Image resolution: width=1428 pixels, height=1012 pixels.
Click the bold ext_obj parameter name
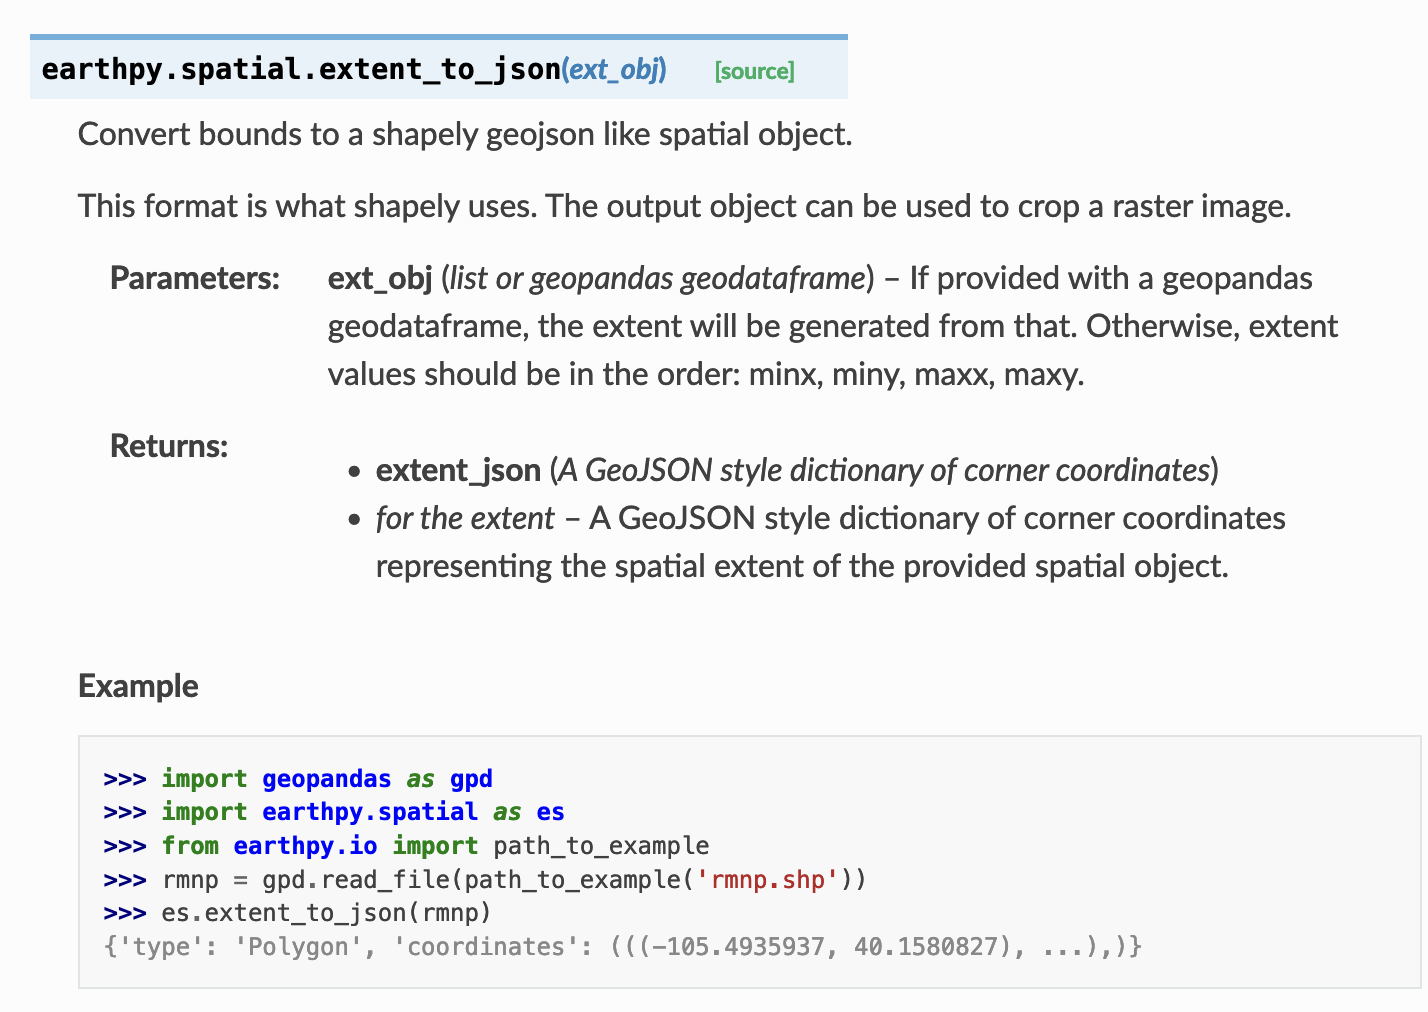click(380, 278)
